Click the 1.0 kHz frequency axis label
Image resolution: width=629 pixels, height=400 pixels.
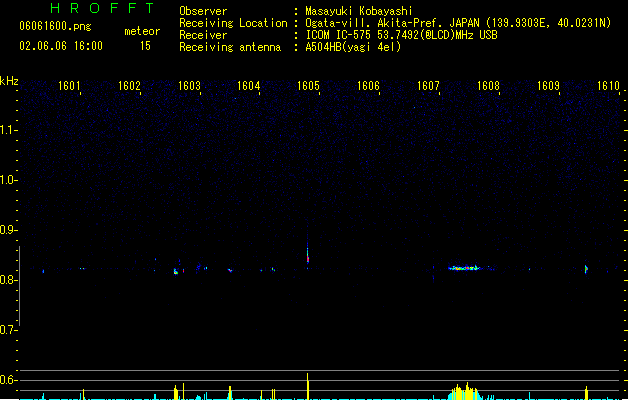click(x=8, y=180)
